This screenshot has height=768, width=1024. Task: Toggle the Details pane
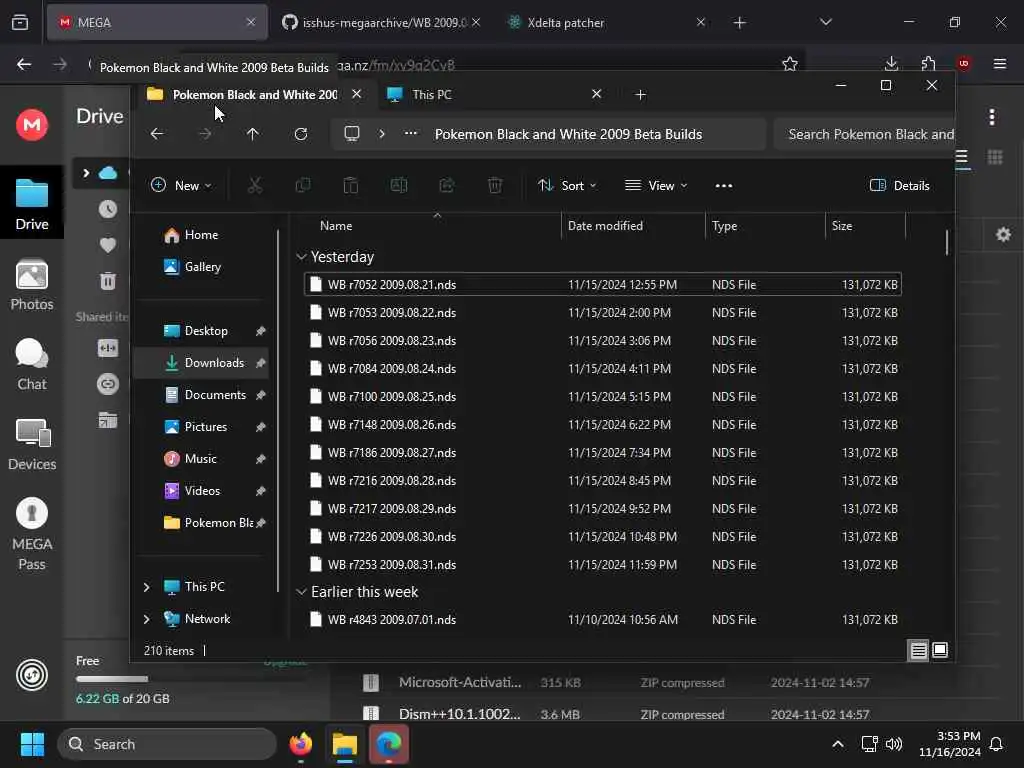(899, 185)
